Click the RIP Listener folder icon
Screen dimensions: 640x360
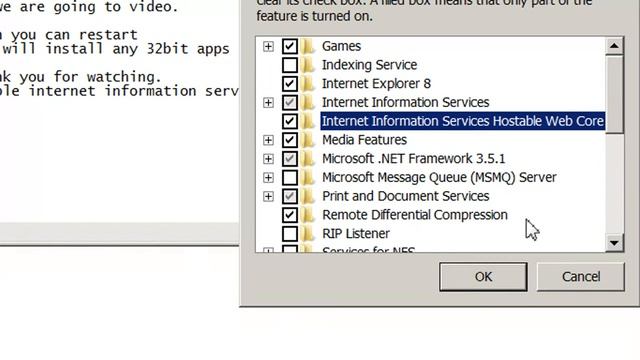click(308, 234)
